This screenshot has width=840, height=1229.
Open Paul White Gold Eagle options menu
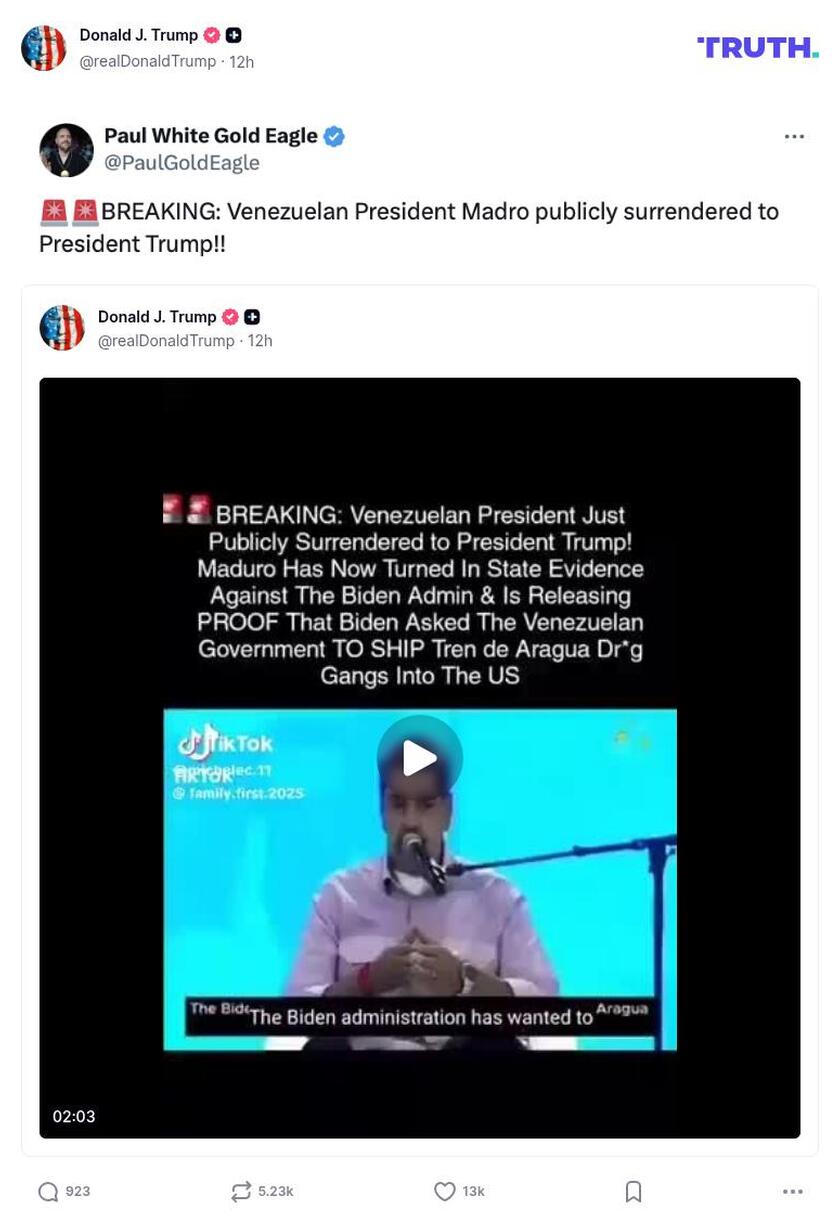tap(794, 137)
